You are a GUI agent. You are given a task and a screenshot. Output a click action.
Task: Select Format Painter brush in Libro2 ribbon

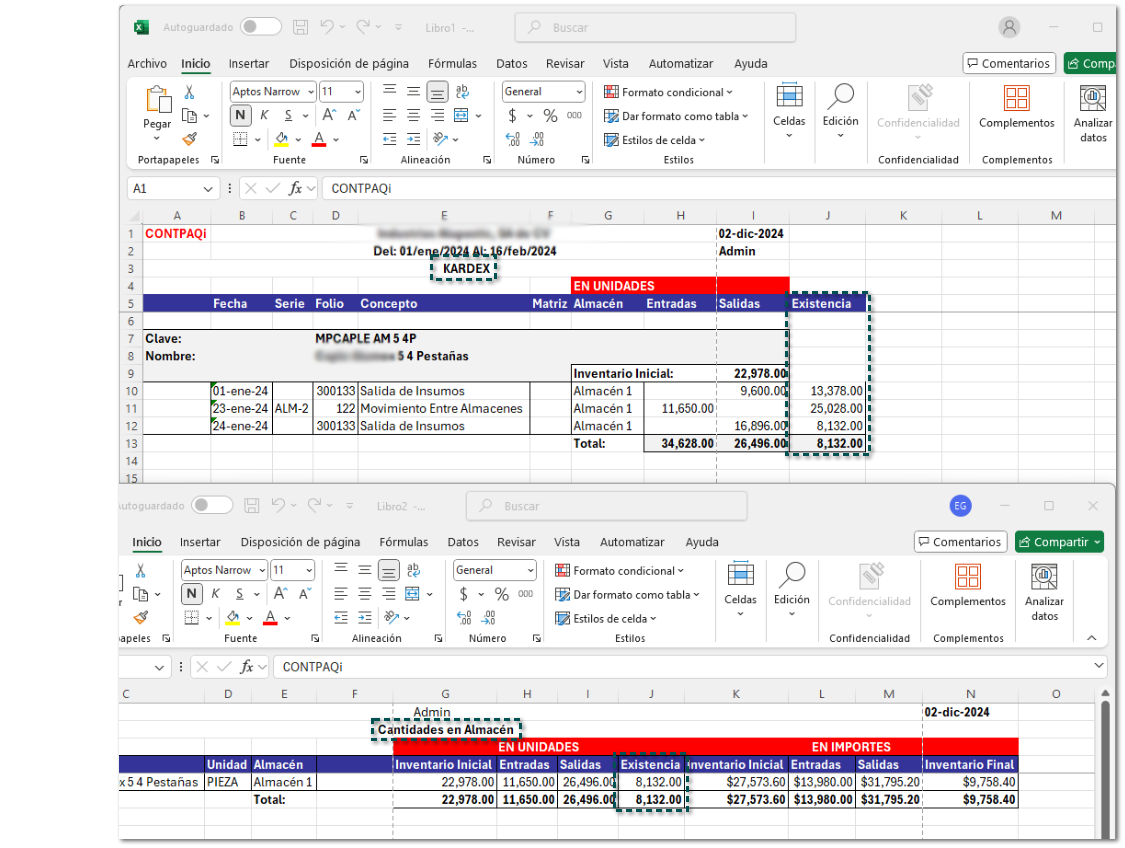[140, 618]
